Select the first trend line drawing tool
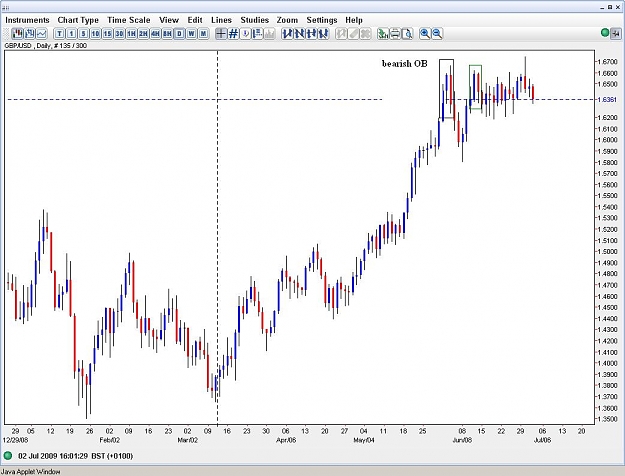Viewport: 625px width, 476px height. pos(287,34)
